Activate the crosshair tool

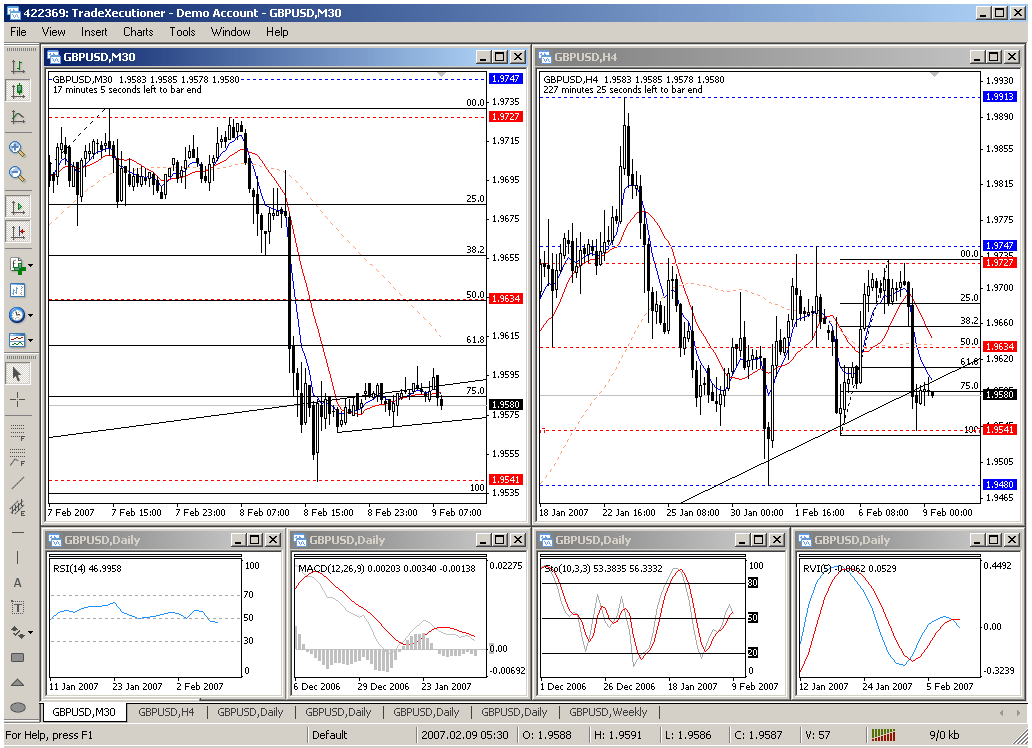[x=18, y=399]
